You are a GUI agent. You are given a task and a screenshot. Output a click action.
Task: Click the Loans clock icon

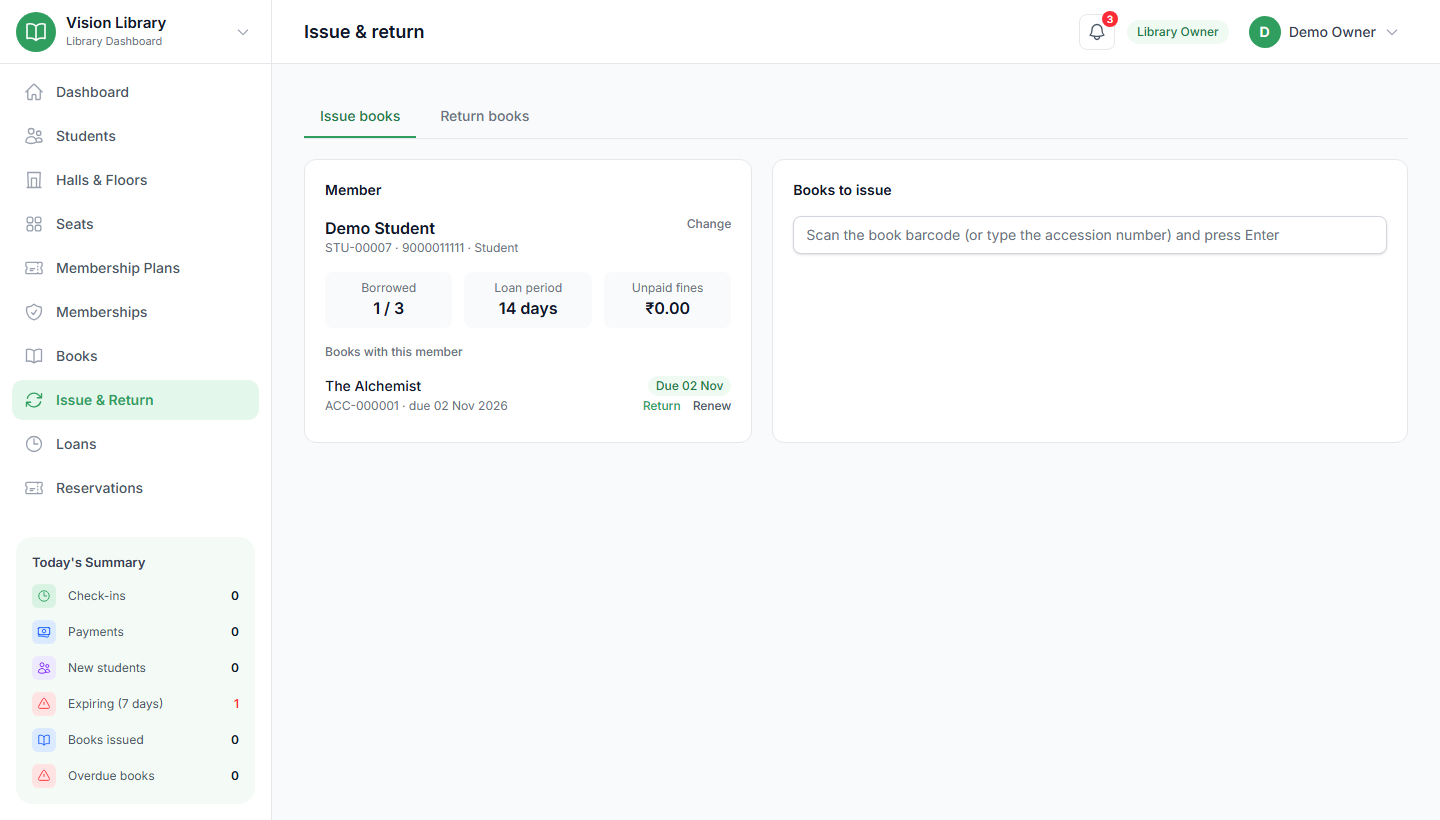(34, 444)
